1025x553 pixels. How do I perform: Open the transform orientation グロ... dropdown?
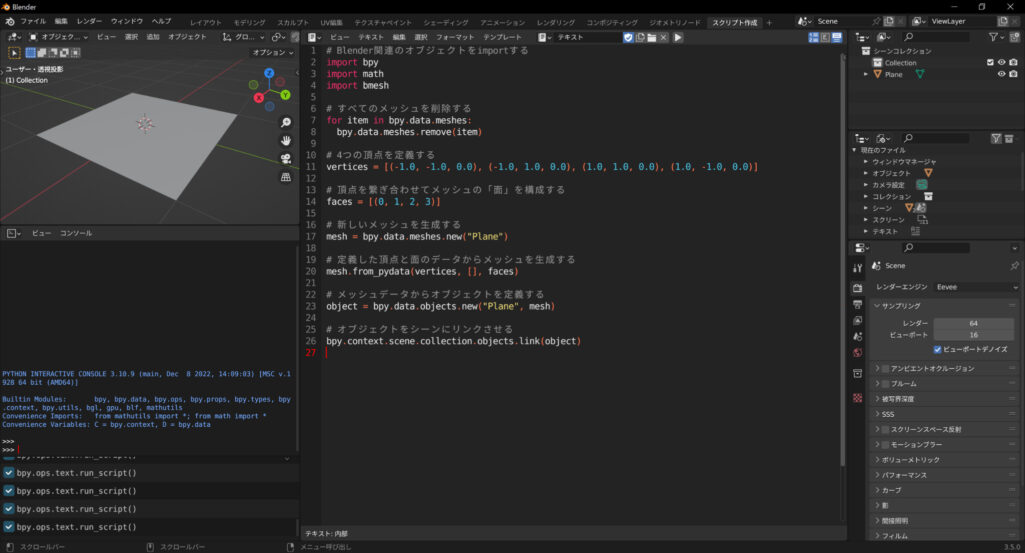[x=244, y=37]
